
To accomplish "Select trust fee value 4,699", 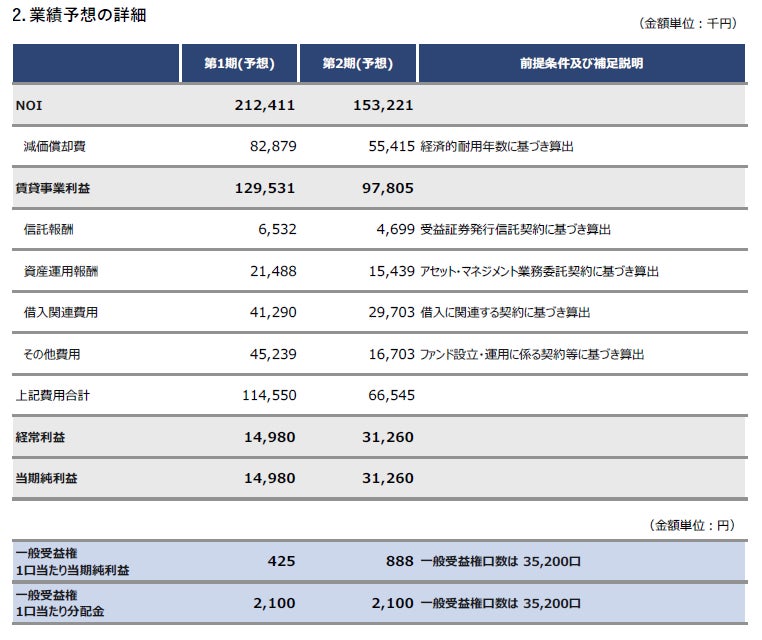I will coord(396,229).
